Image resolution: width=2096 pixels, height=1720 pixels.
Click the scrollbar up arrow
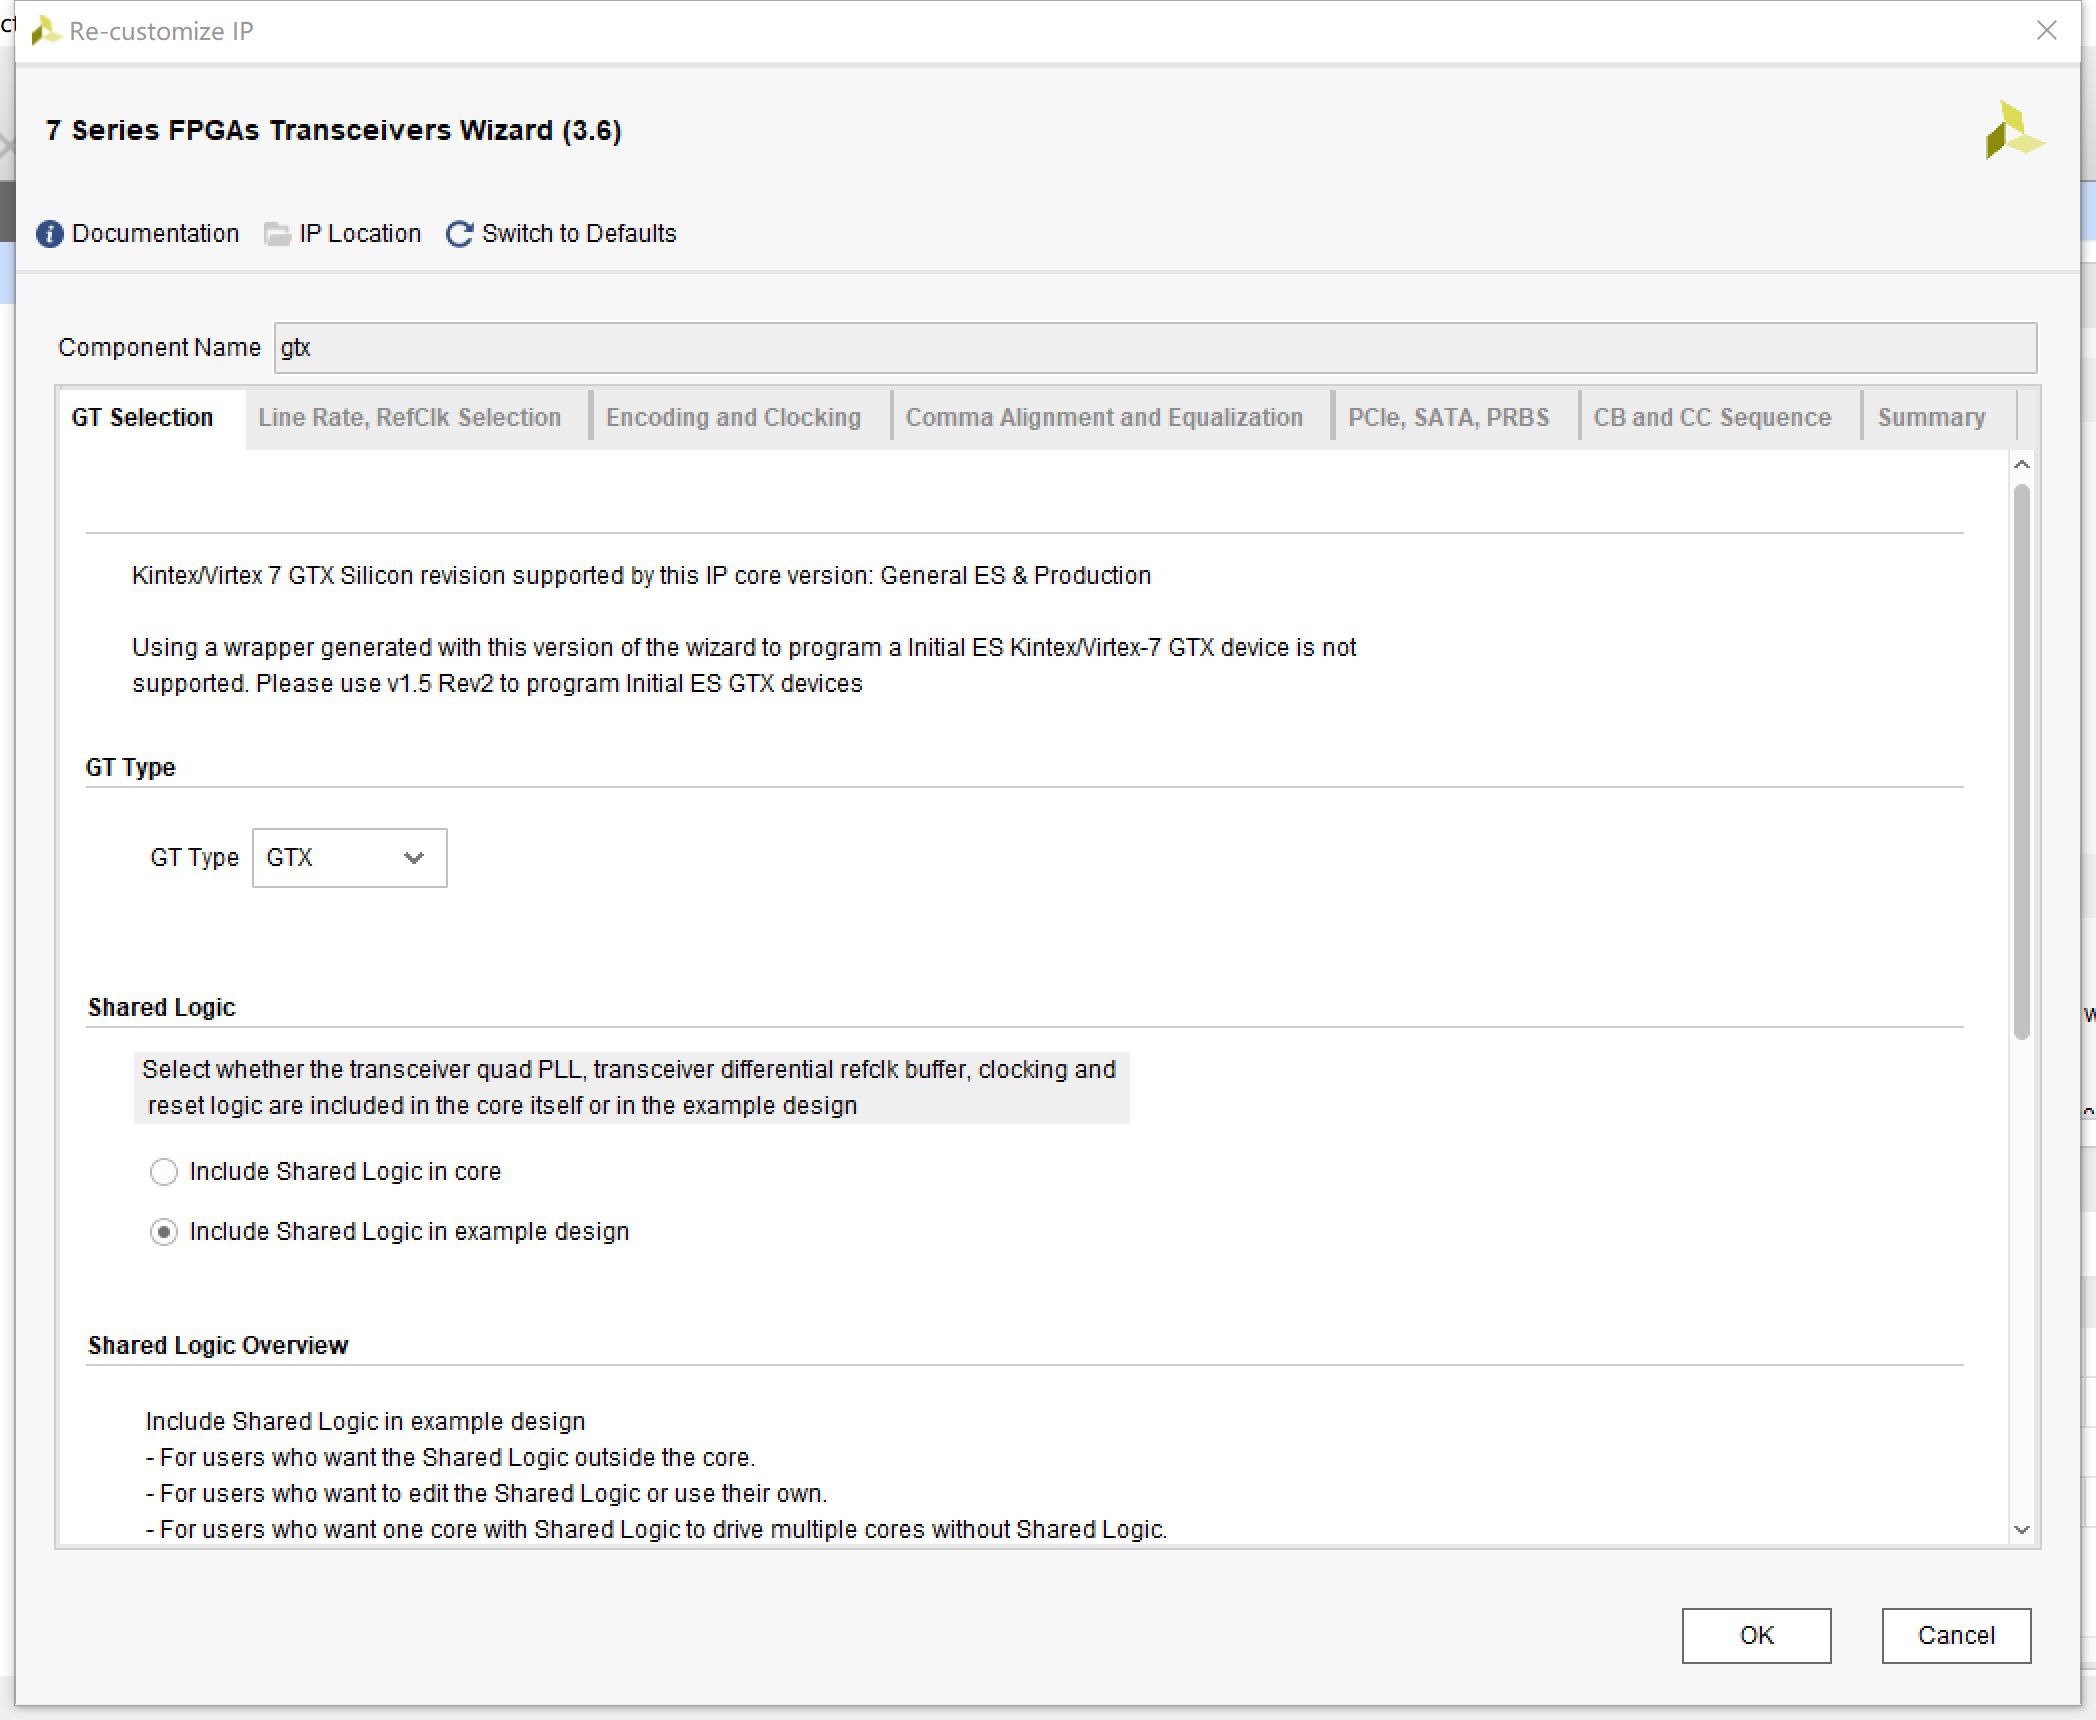(x=2021, y=465)
